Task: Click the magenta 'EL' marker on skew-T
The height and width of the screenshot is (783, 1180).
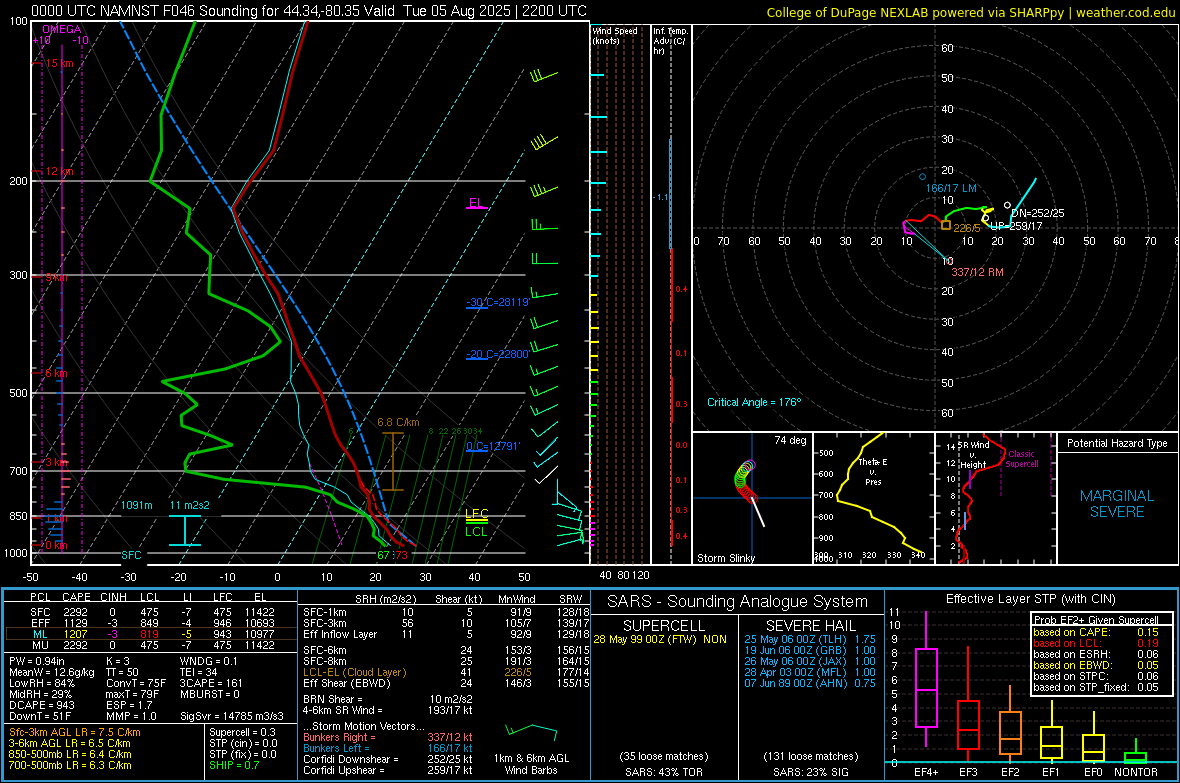Action: pos(476,203)
